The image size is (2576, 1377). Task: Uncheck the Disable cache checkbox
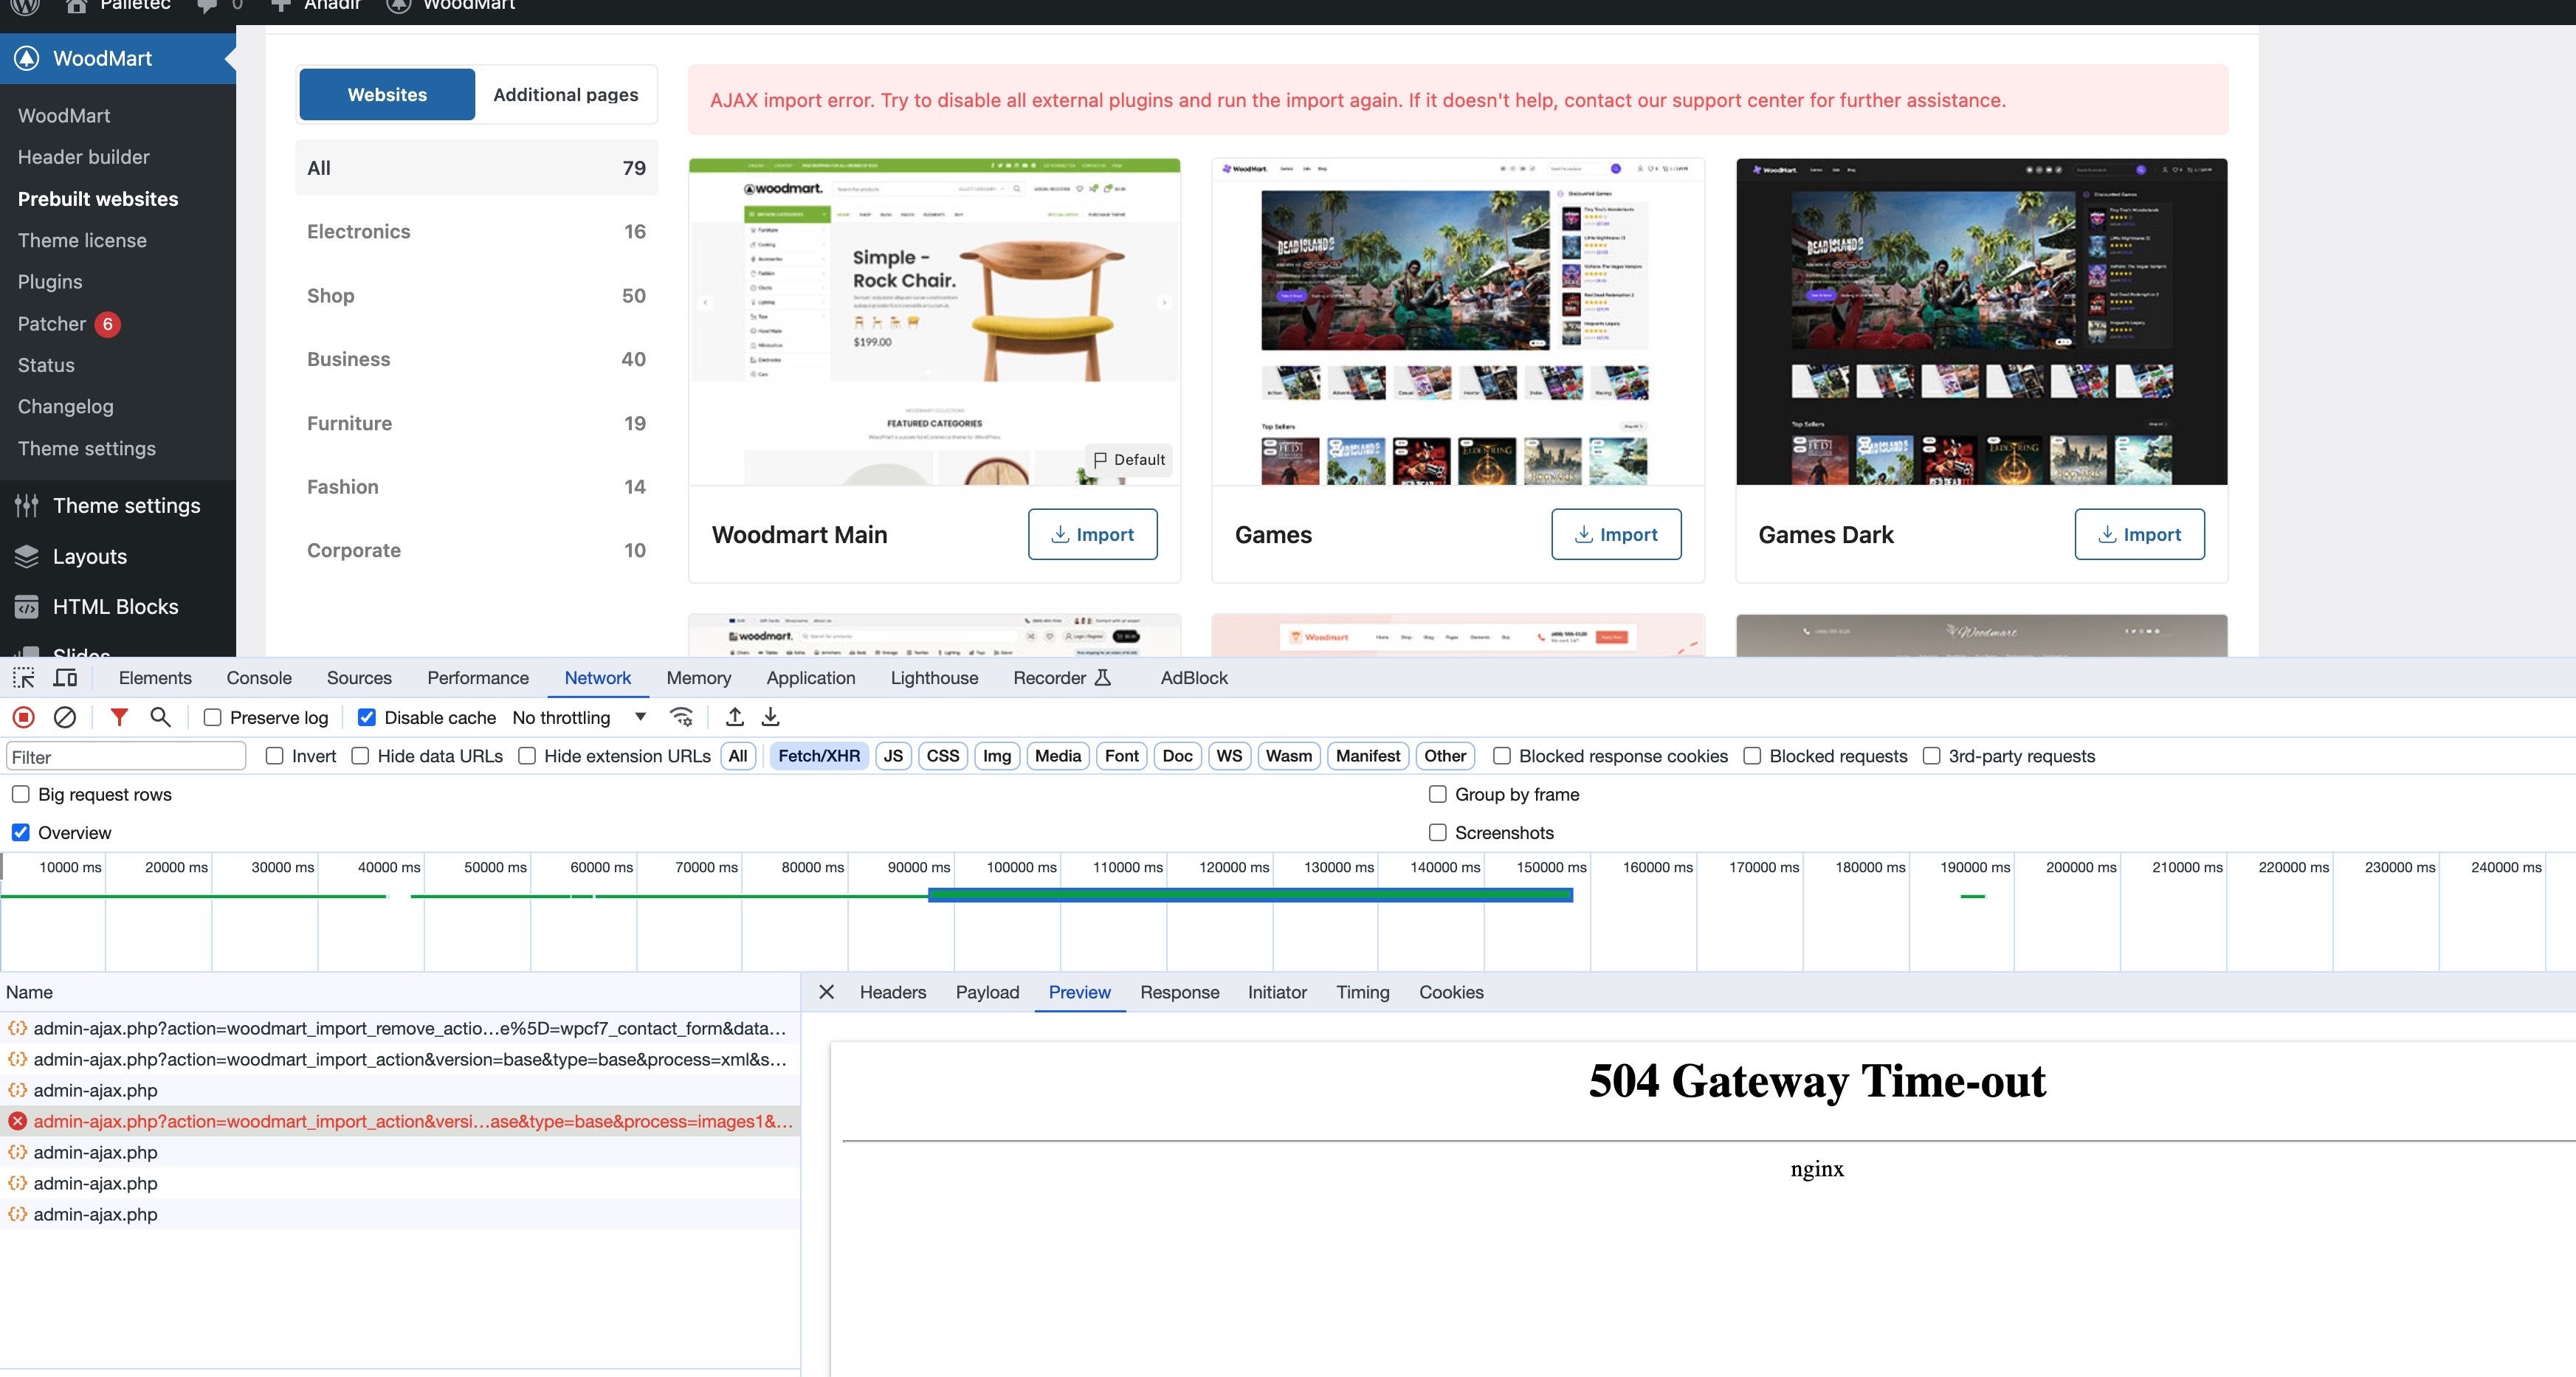point(367,718)
